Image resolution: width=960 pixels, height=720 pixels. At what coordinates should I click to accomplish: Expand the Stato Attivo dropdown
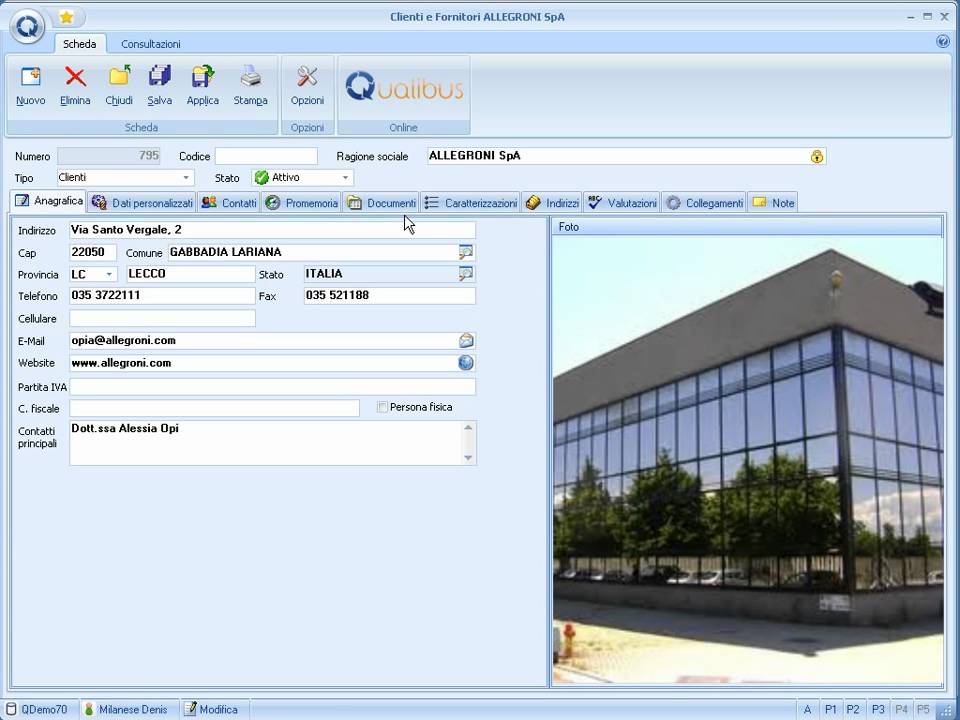345,178
